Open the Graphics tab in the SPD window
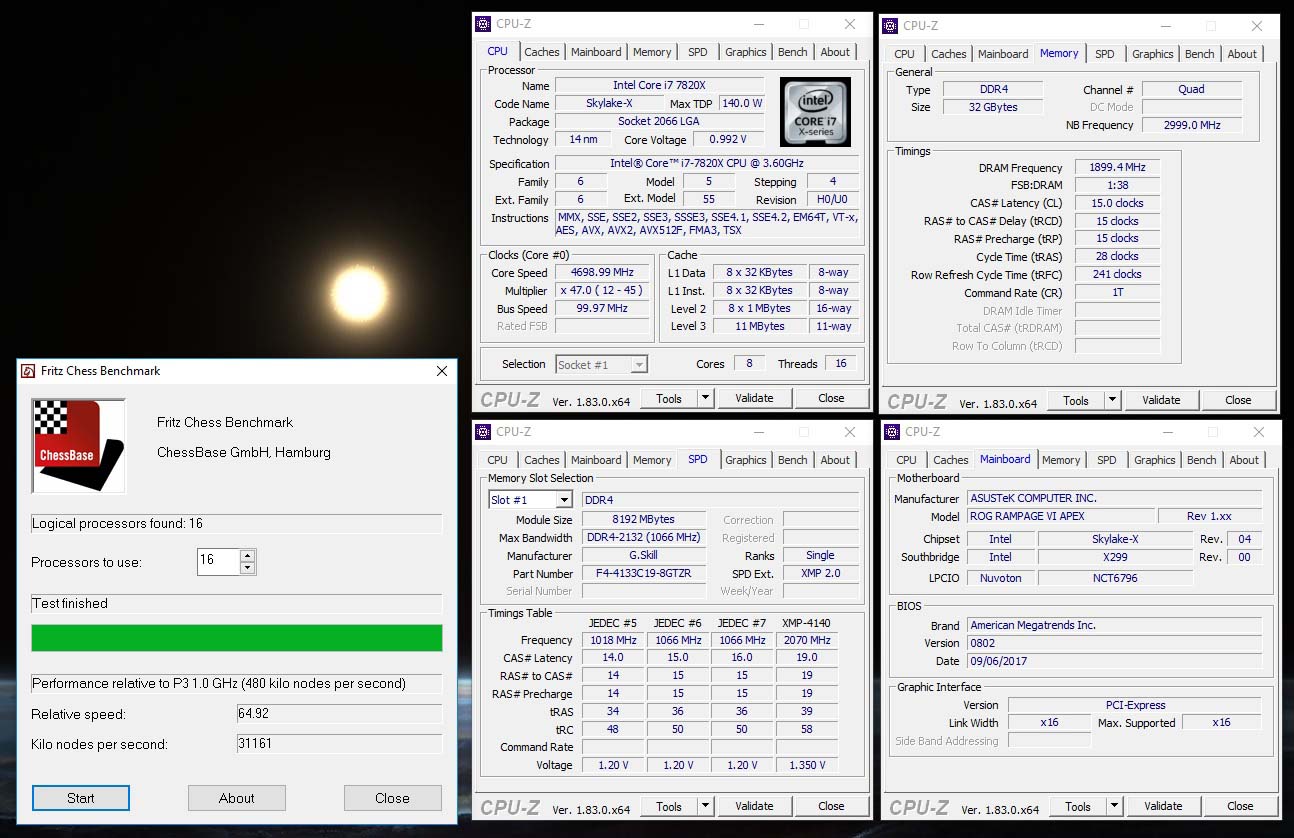The height and width of the screenshot is (838, 1294). pyautogui.click(x=745, y=460)
